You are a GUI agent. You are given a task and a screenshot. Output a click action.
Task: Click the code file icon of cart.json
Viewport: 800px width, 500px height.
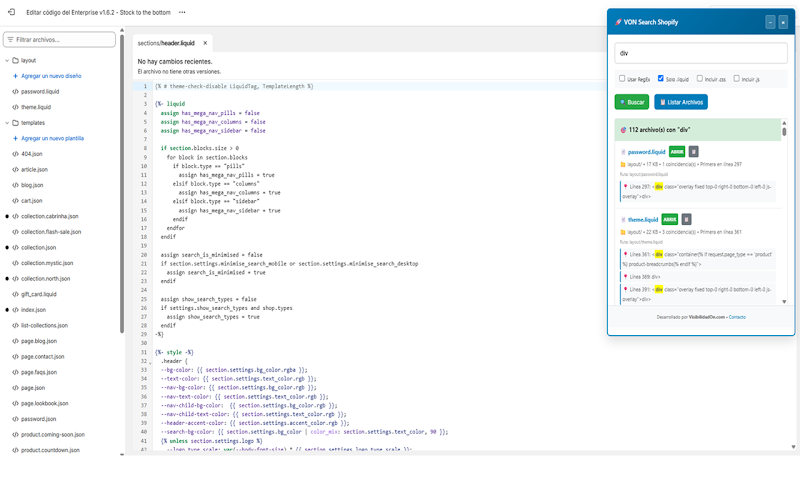pos(15,201)
